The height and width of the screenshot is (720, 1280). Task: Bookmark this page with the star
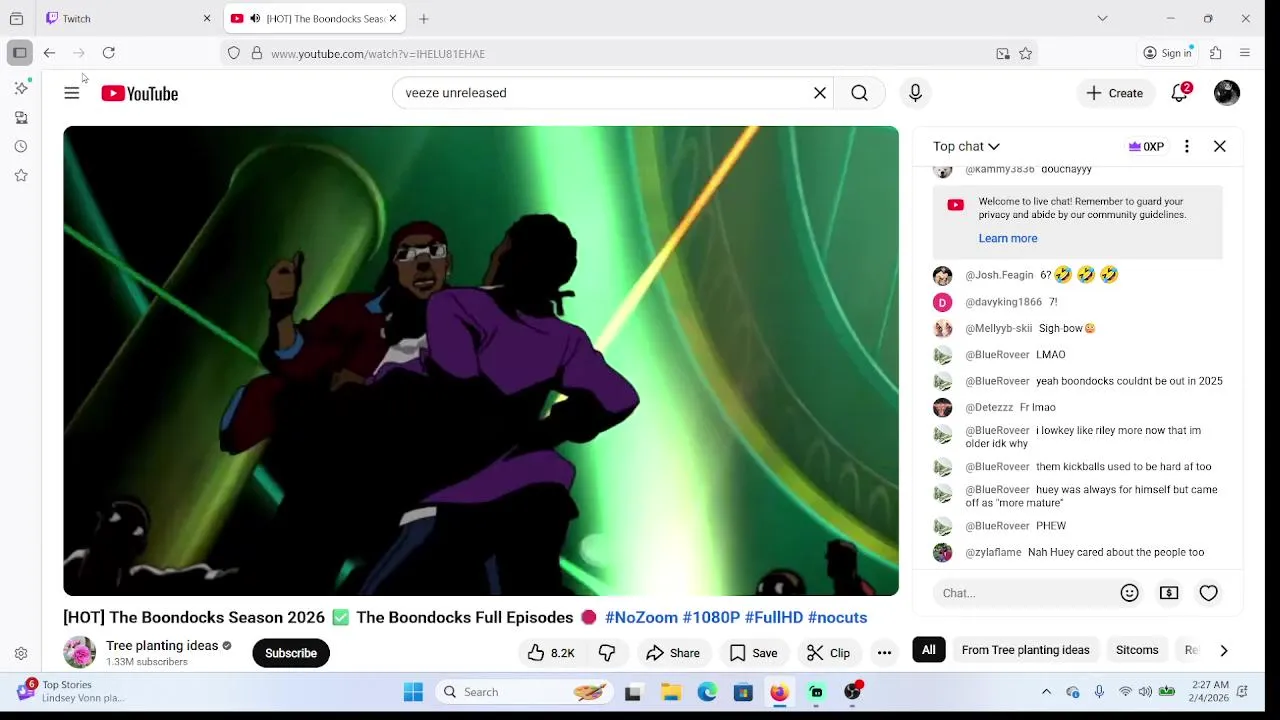pos(1025,54)
